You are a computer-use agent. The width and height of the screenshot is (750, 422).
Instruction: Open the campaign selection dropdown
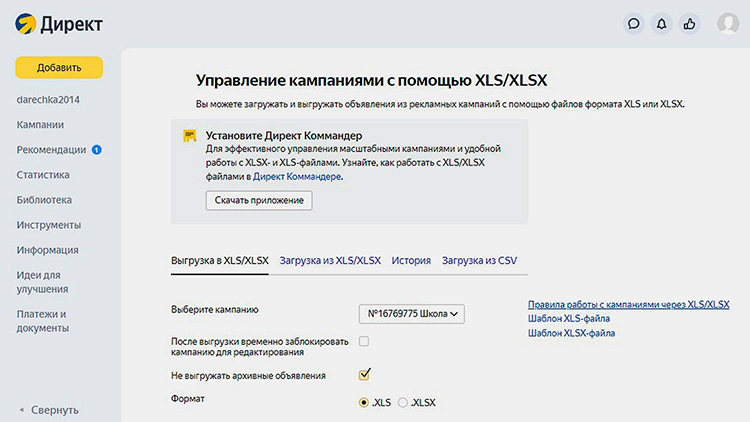click(412, 314)
